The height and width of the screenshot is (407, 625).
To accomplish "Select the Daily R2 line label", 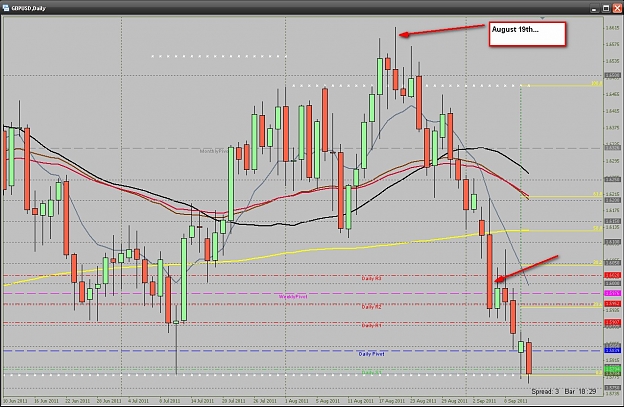I will click(x=371, y=307).
